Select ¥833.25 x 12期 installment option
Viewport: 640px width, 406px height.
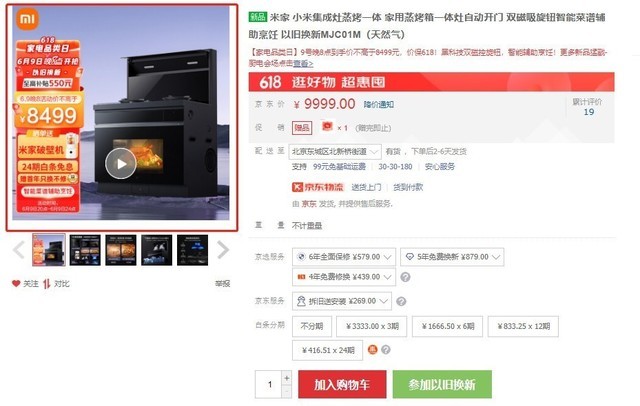(523, 326)
